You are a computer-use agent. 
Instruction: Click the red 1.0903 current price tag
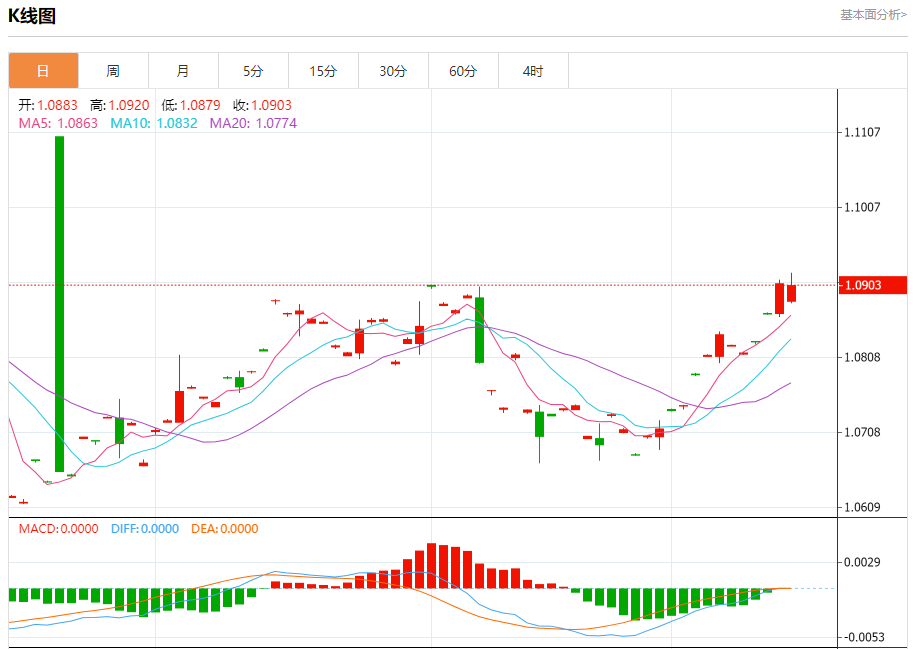[872, 285]
